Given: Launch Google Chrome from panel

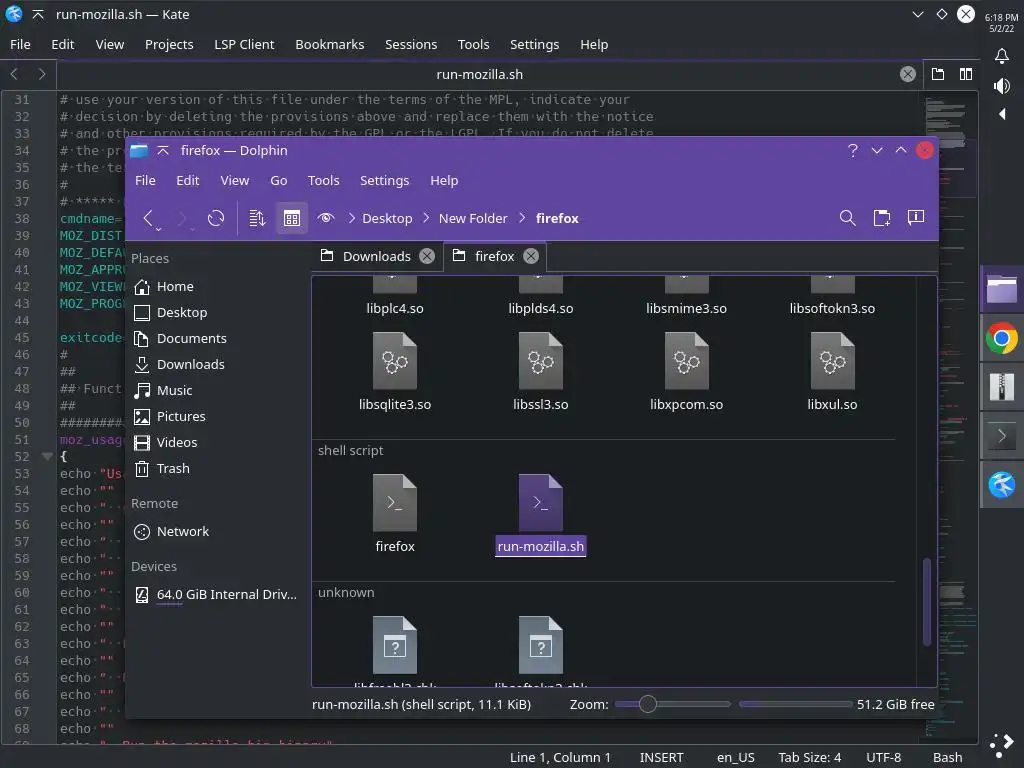Looking at the screenshot, I should click(1002, 339).
